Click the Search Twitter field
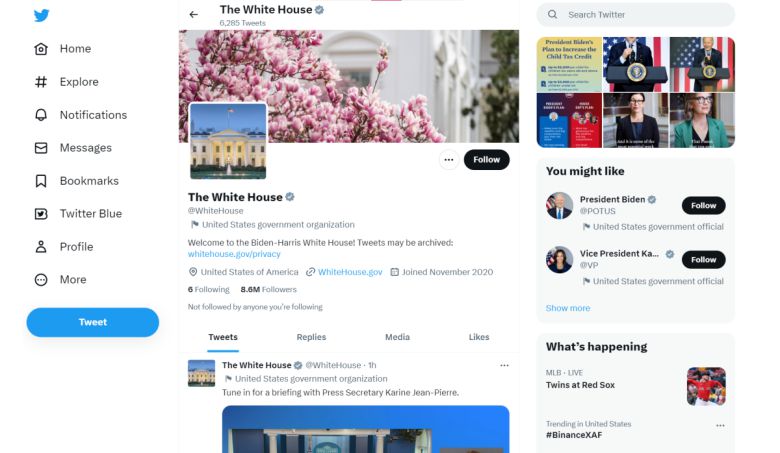 [635, 15]
